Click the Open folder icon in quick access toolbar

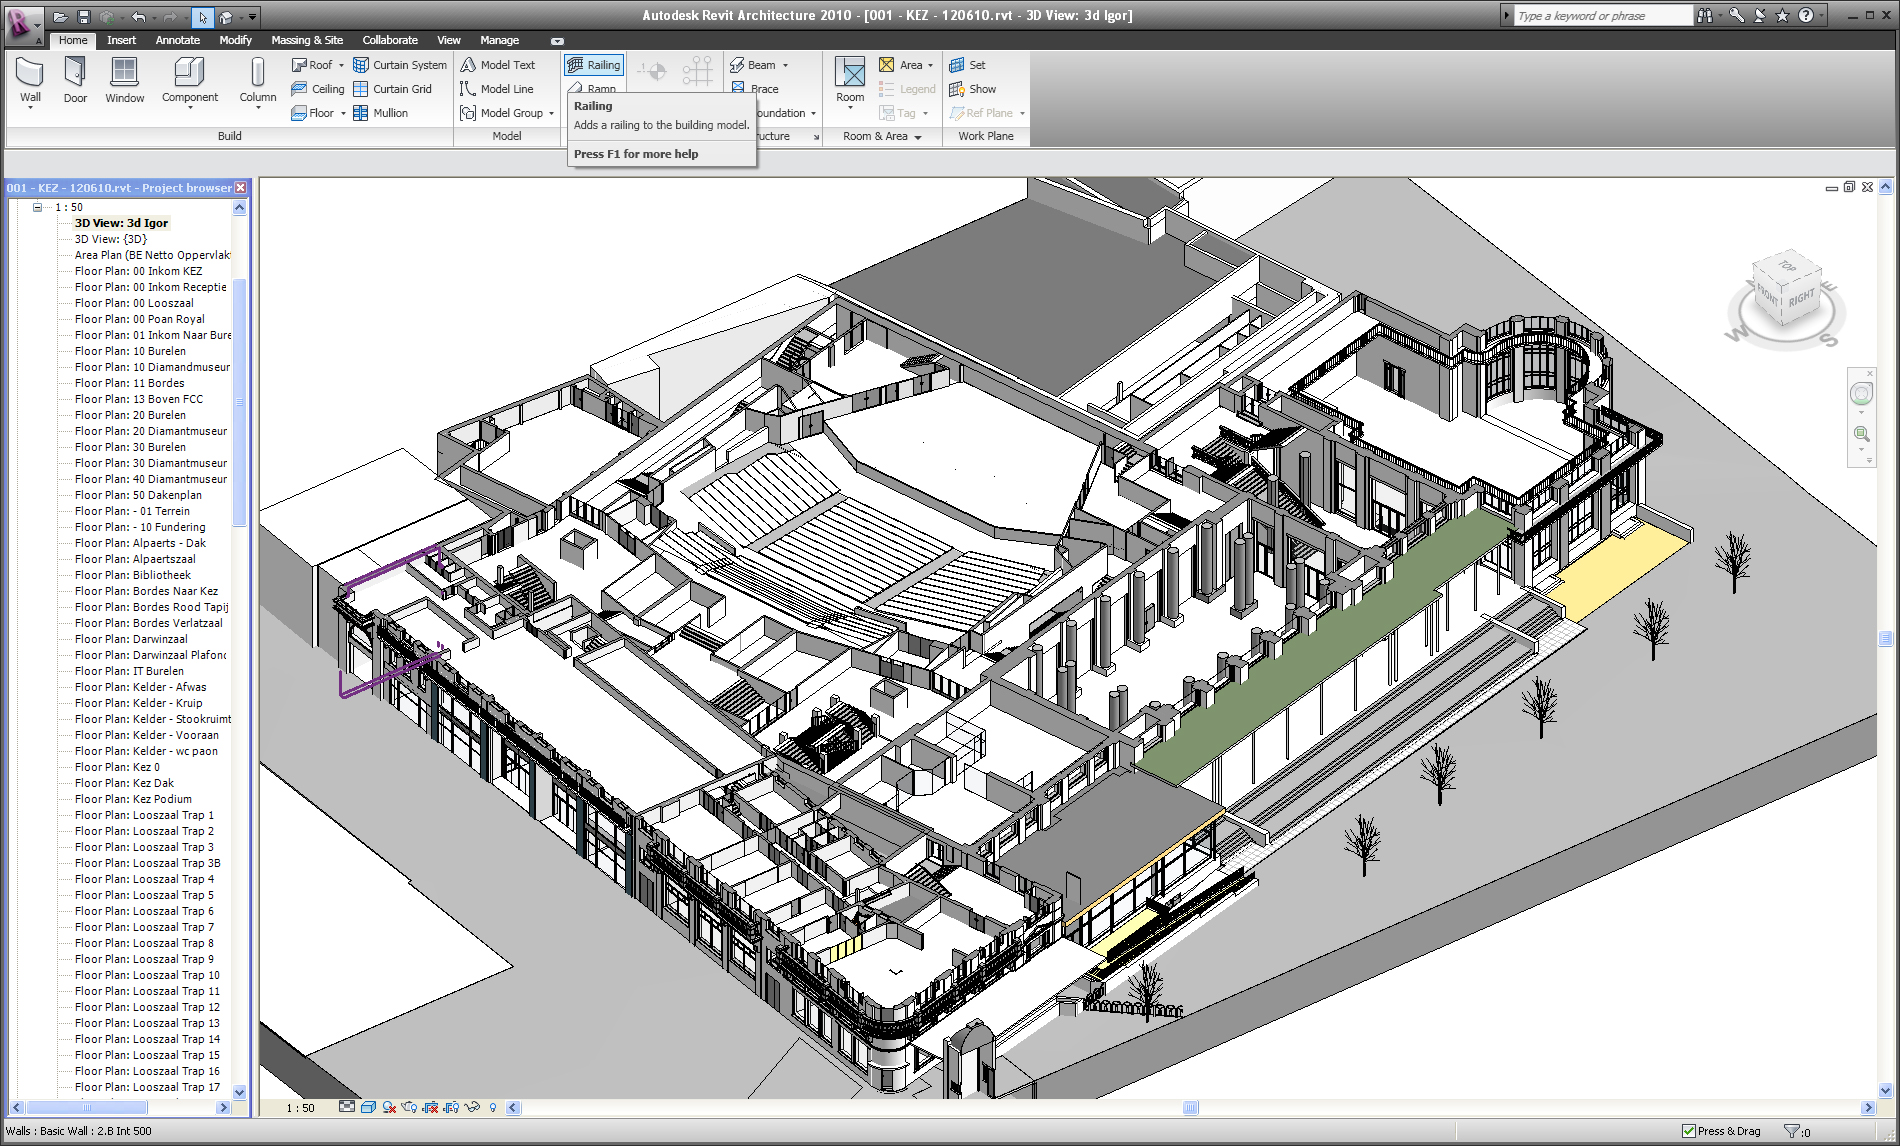(60, 16)
